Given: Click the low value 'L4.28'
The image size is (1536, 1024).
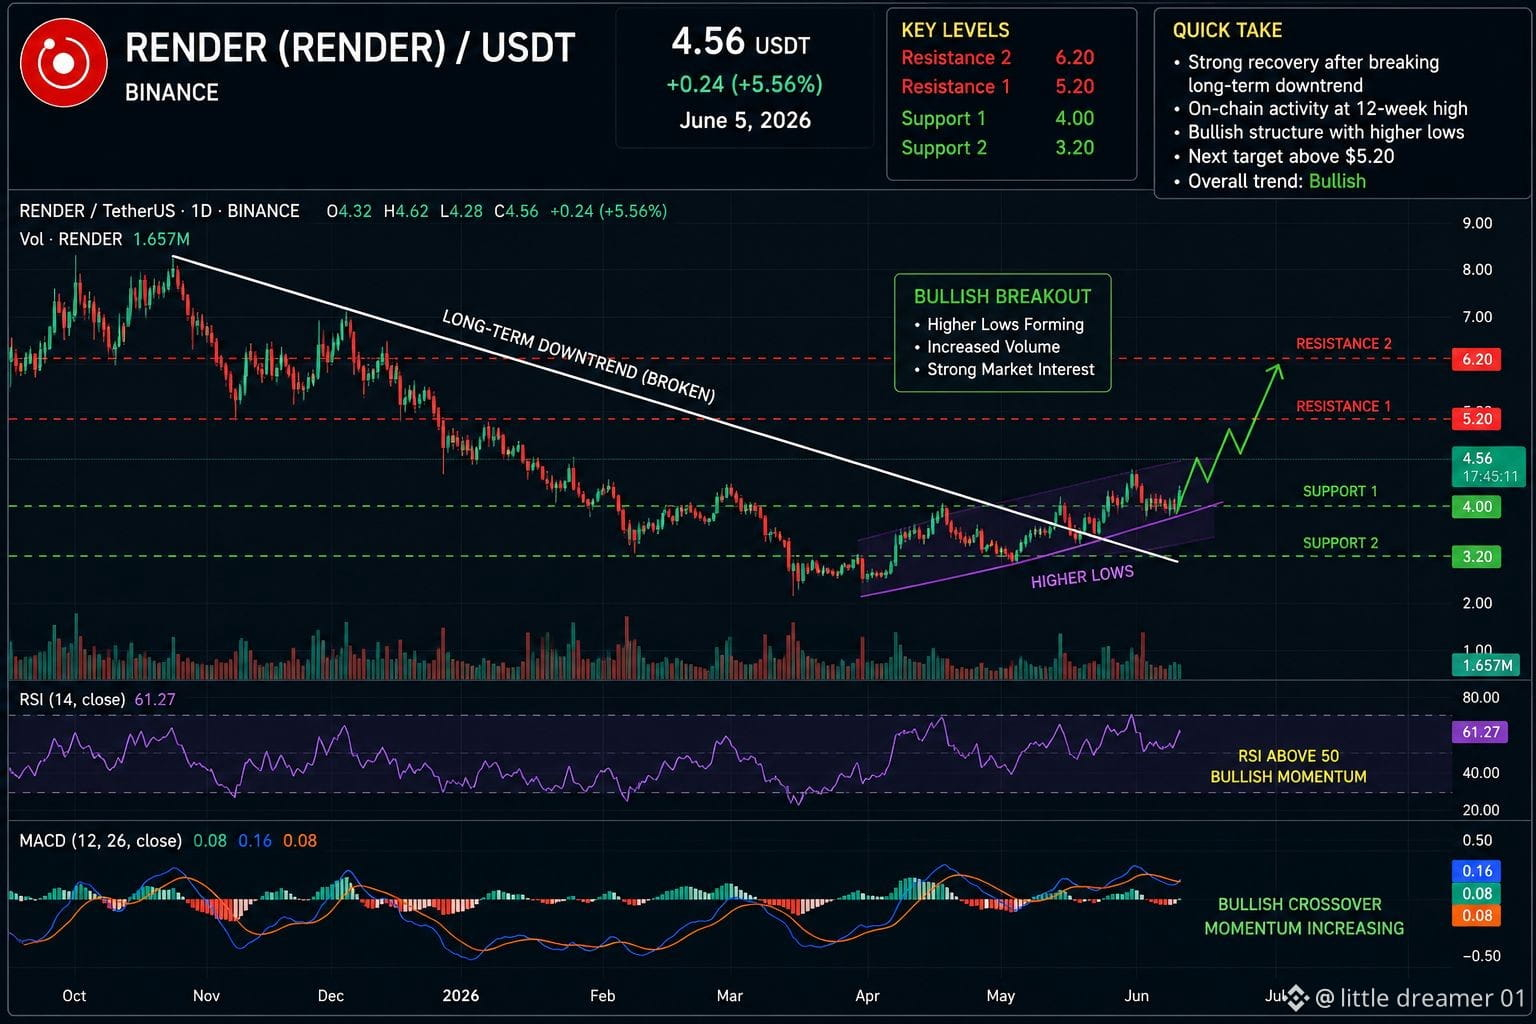Looking at the screenshot, I should tap(461, 211).
